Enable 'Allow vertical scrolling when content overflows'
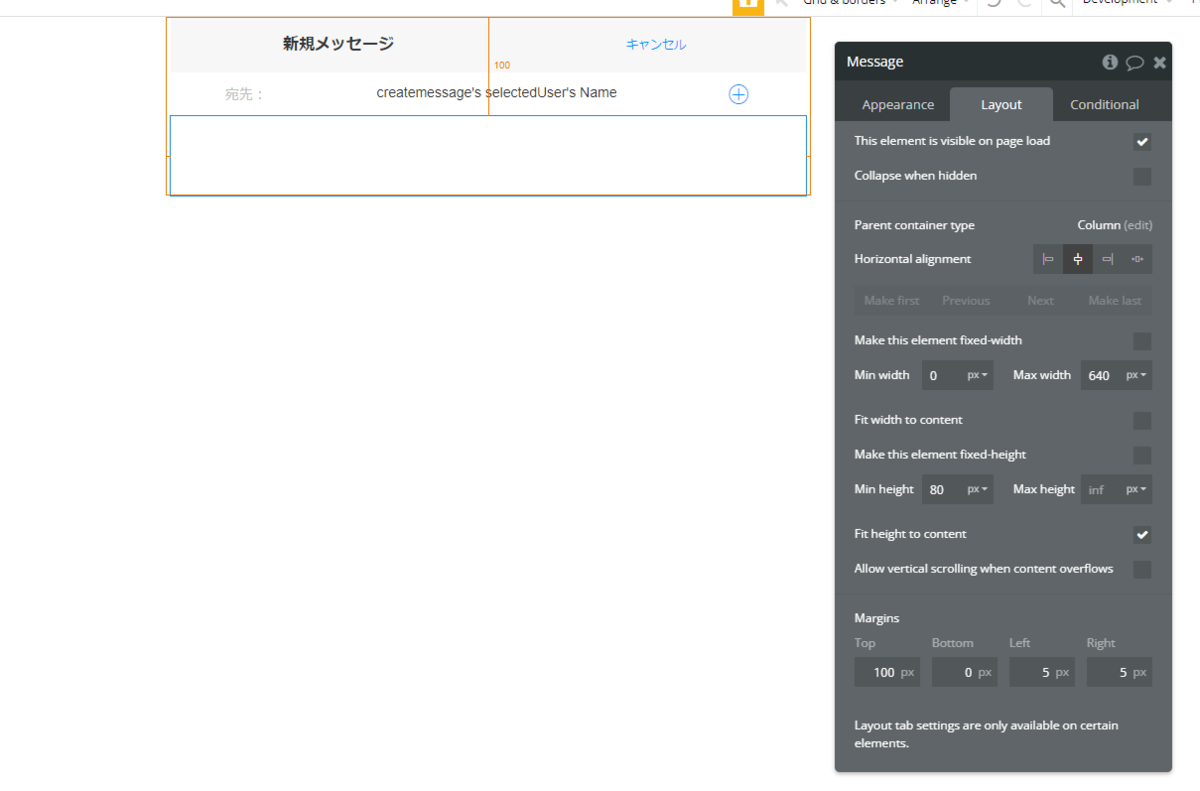The width and height of the screenshot is (1200, 791). pyautogui.click(x=1142, y=570)
